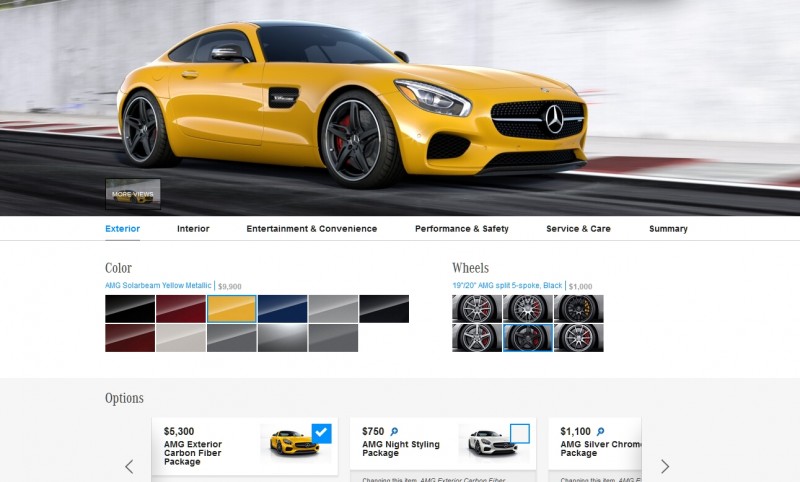
Task: Pick the black wheel with yellow calipers
Action: [579, 309]
